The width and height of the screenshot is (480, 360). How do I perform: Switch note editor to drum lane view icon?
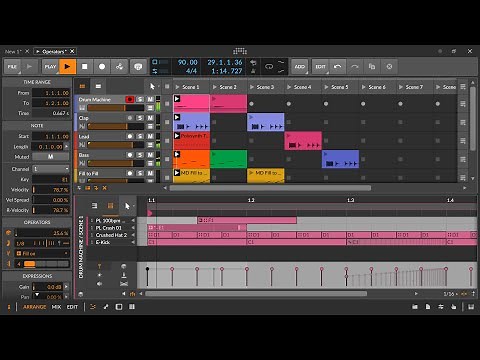click(110, 206)
